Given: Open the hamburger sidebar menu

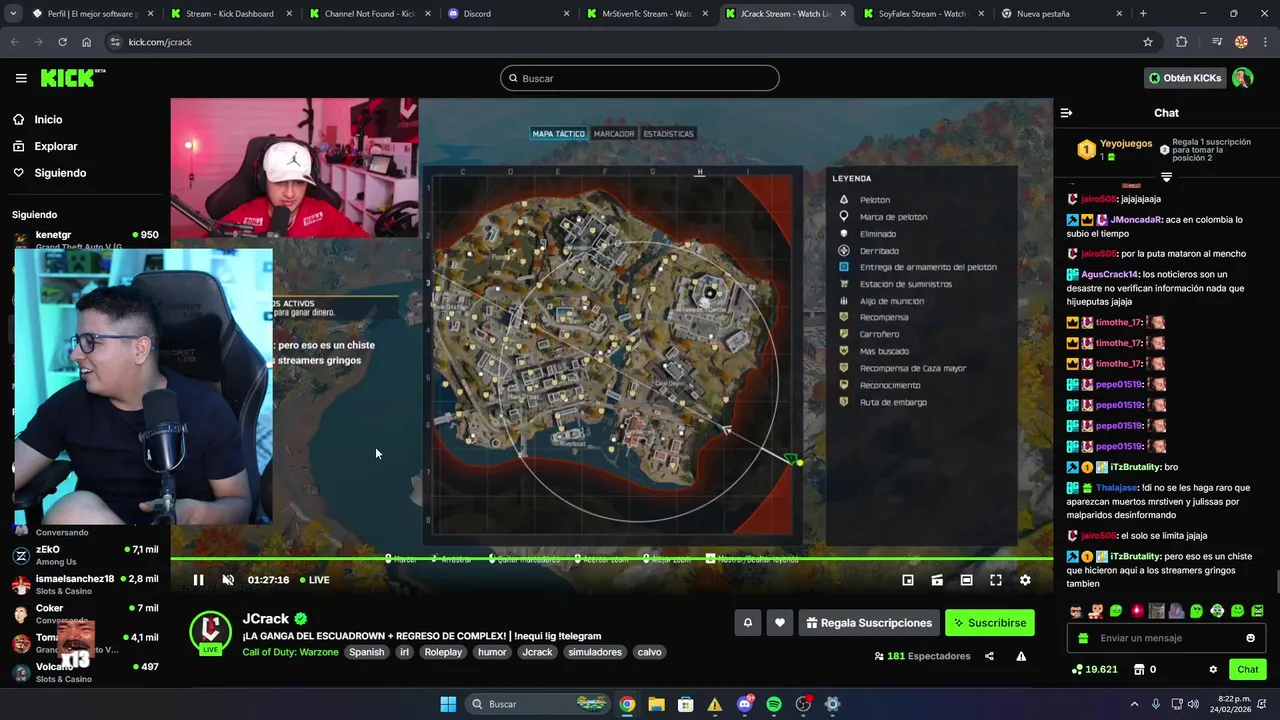Looking at the screenshot, I should tap(21, 78).
